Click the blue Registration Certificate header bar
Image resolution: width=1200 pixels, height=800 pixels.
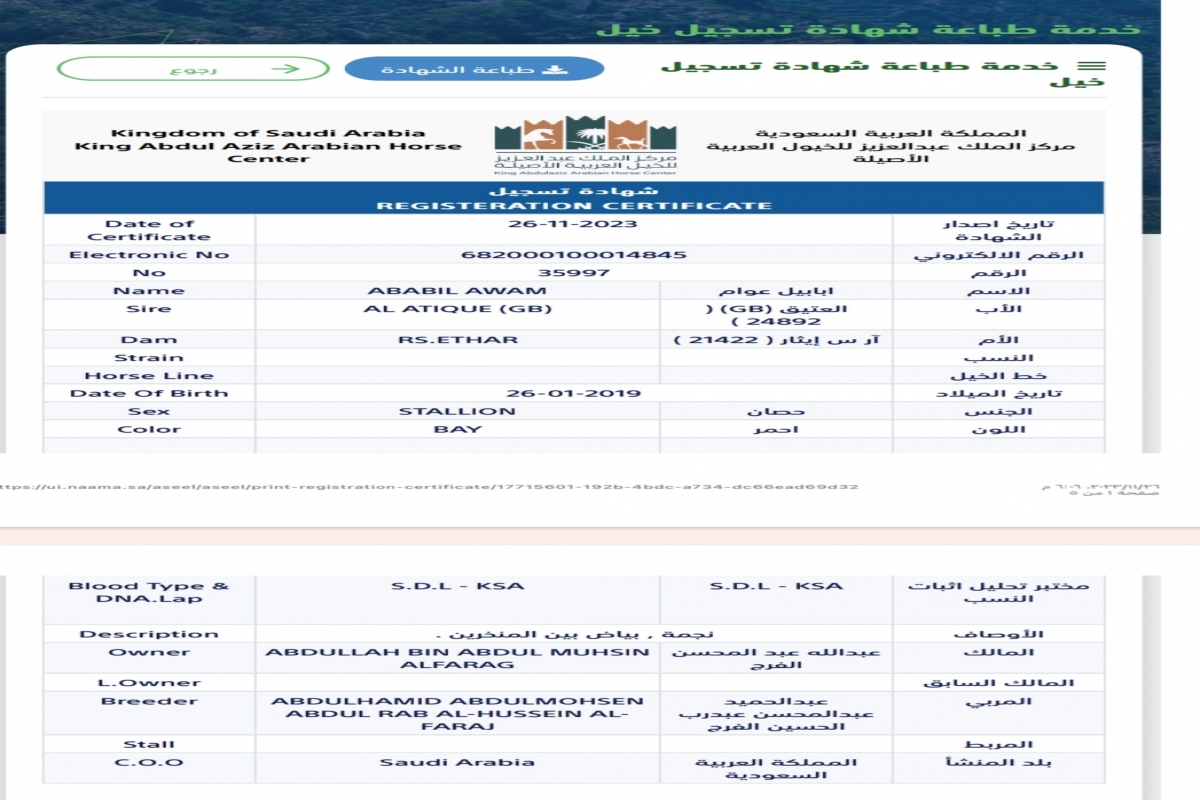point(573,198)
